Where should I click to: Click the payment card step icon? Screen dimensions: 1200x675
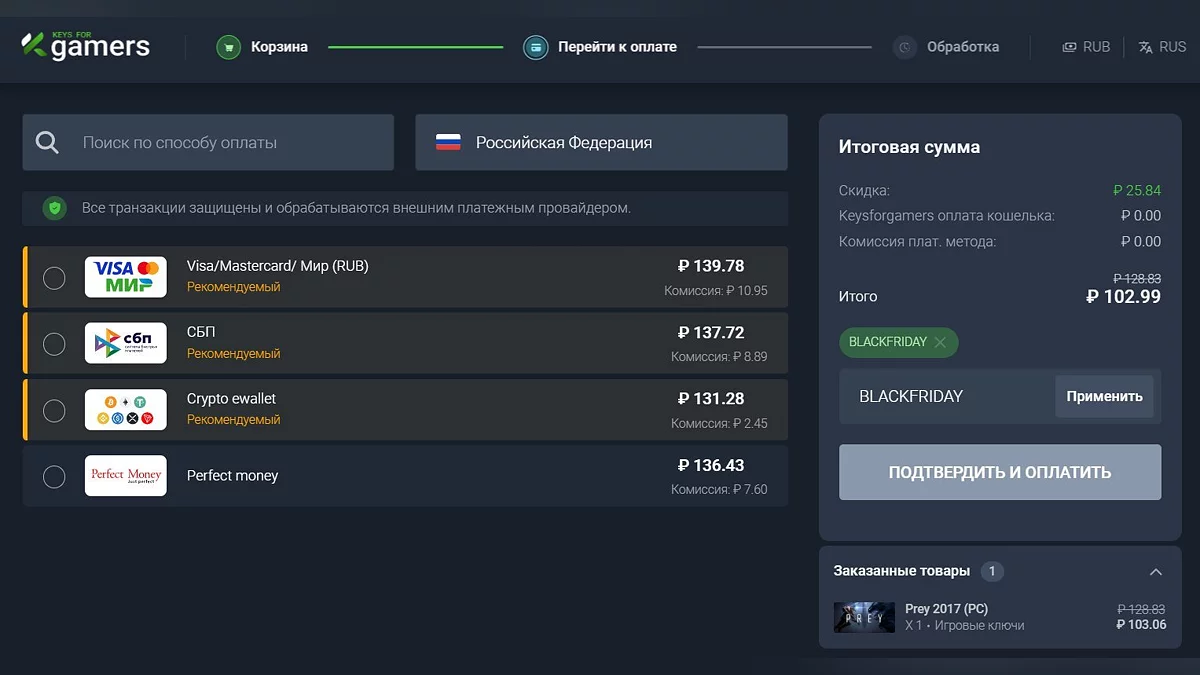(536, 47)
